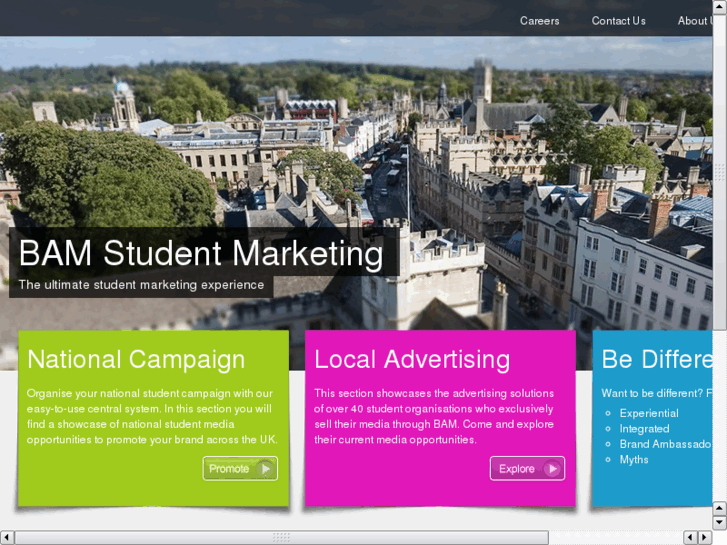Click the National Campaign description paragraph
727x545 pixels.
tap(152, 417)
